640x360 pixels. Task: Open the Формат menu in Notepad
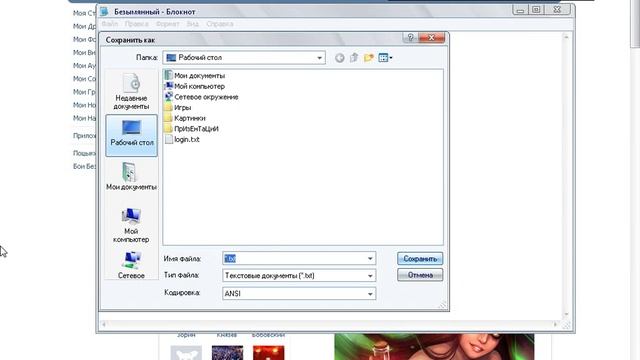[x=167, y=24]
